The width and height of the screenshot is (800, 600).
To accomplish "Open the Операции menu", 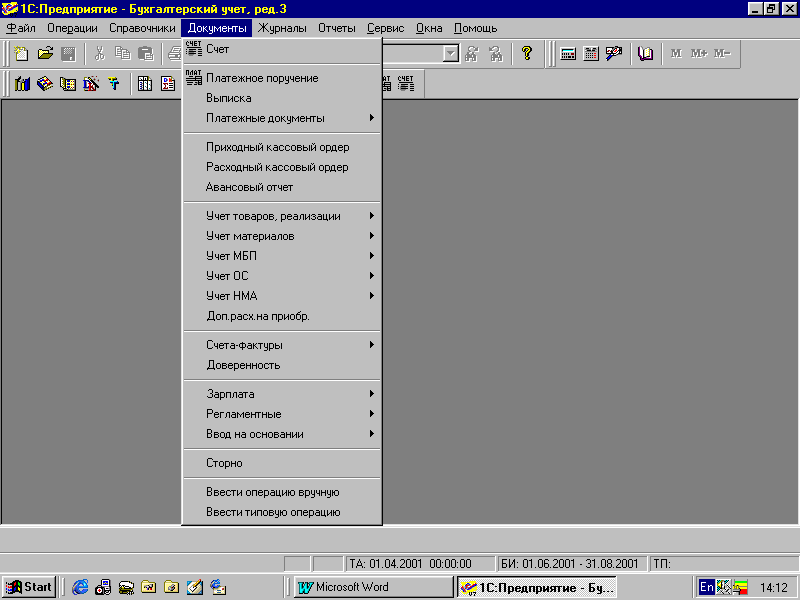I will coord(72,28).
